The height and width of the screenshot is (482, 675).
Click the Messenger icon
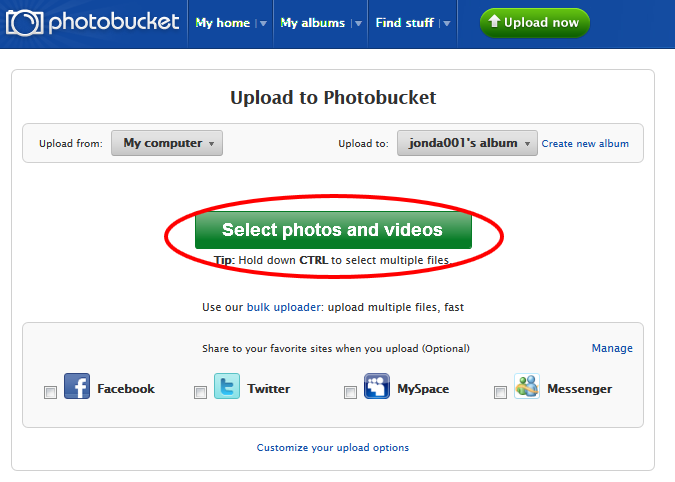[x=526, y=386]
